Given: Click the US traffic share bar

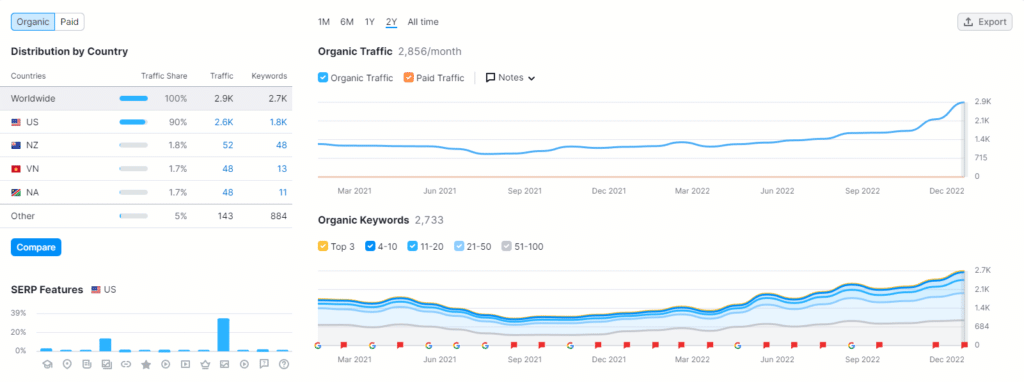Looking at the screenshot, I should pos(133,122).
